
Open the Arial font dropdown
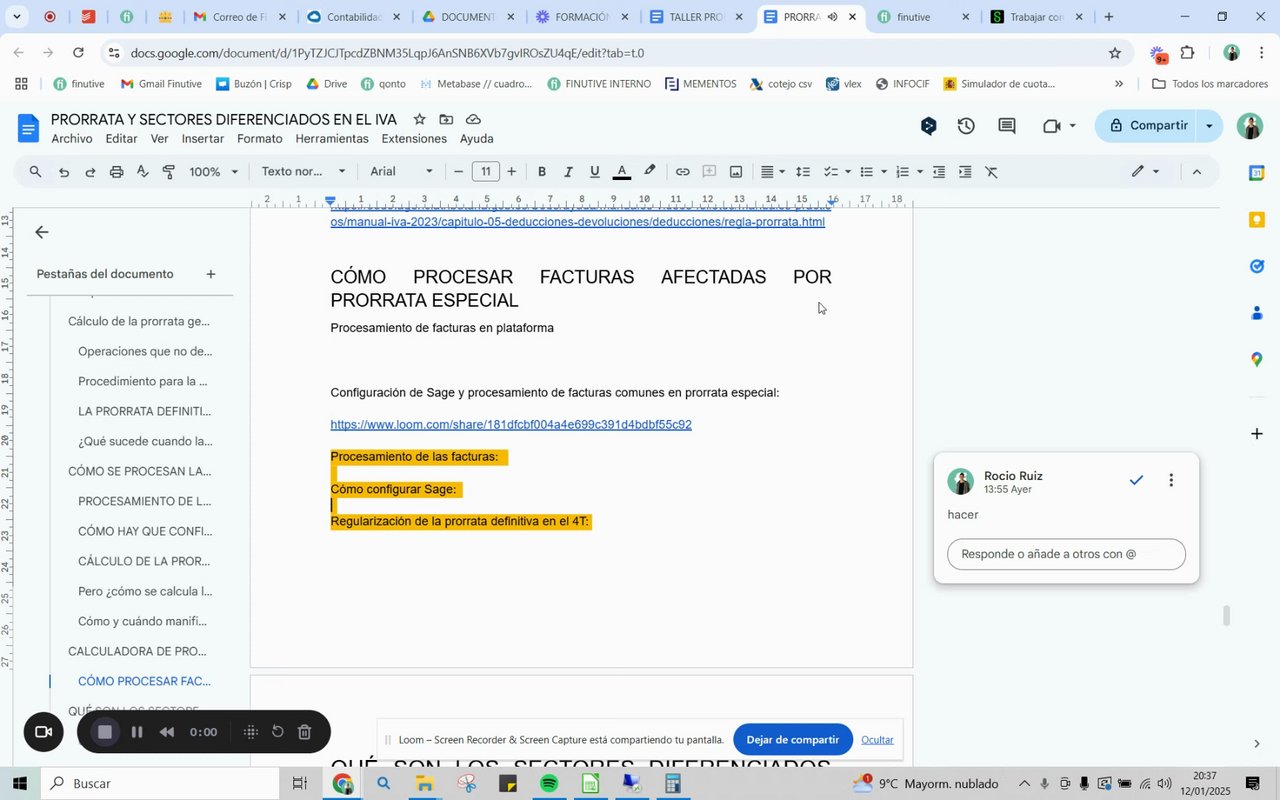pos(402,172)
